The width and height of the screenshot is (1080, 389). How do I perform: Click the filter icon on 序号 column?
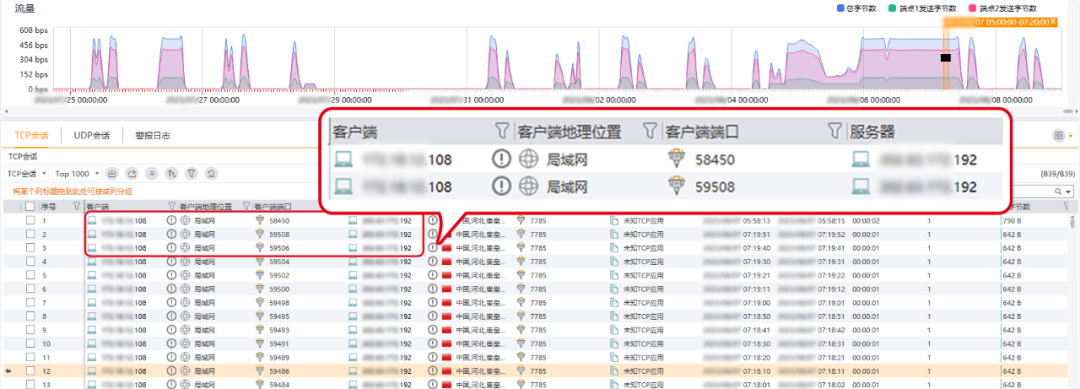click(x=76, y=206)
